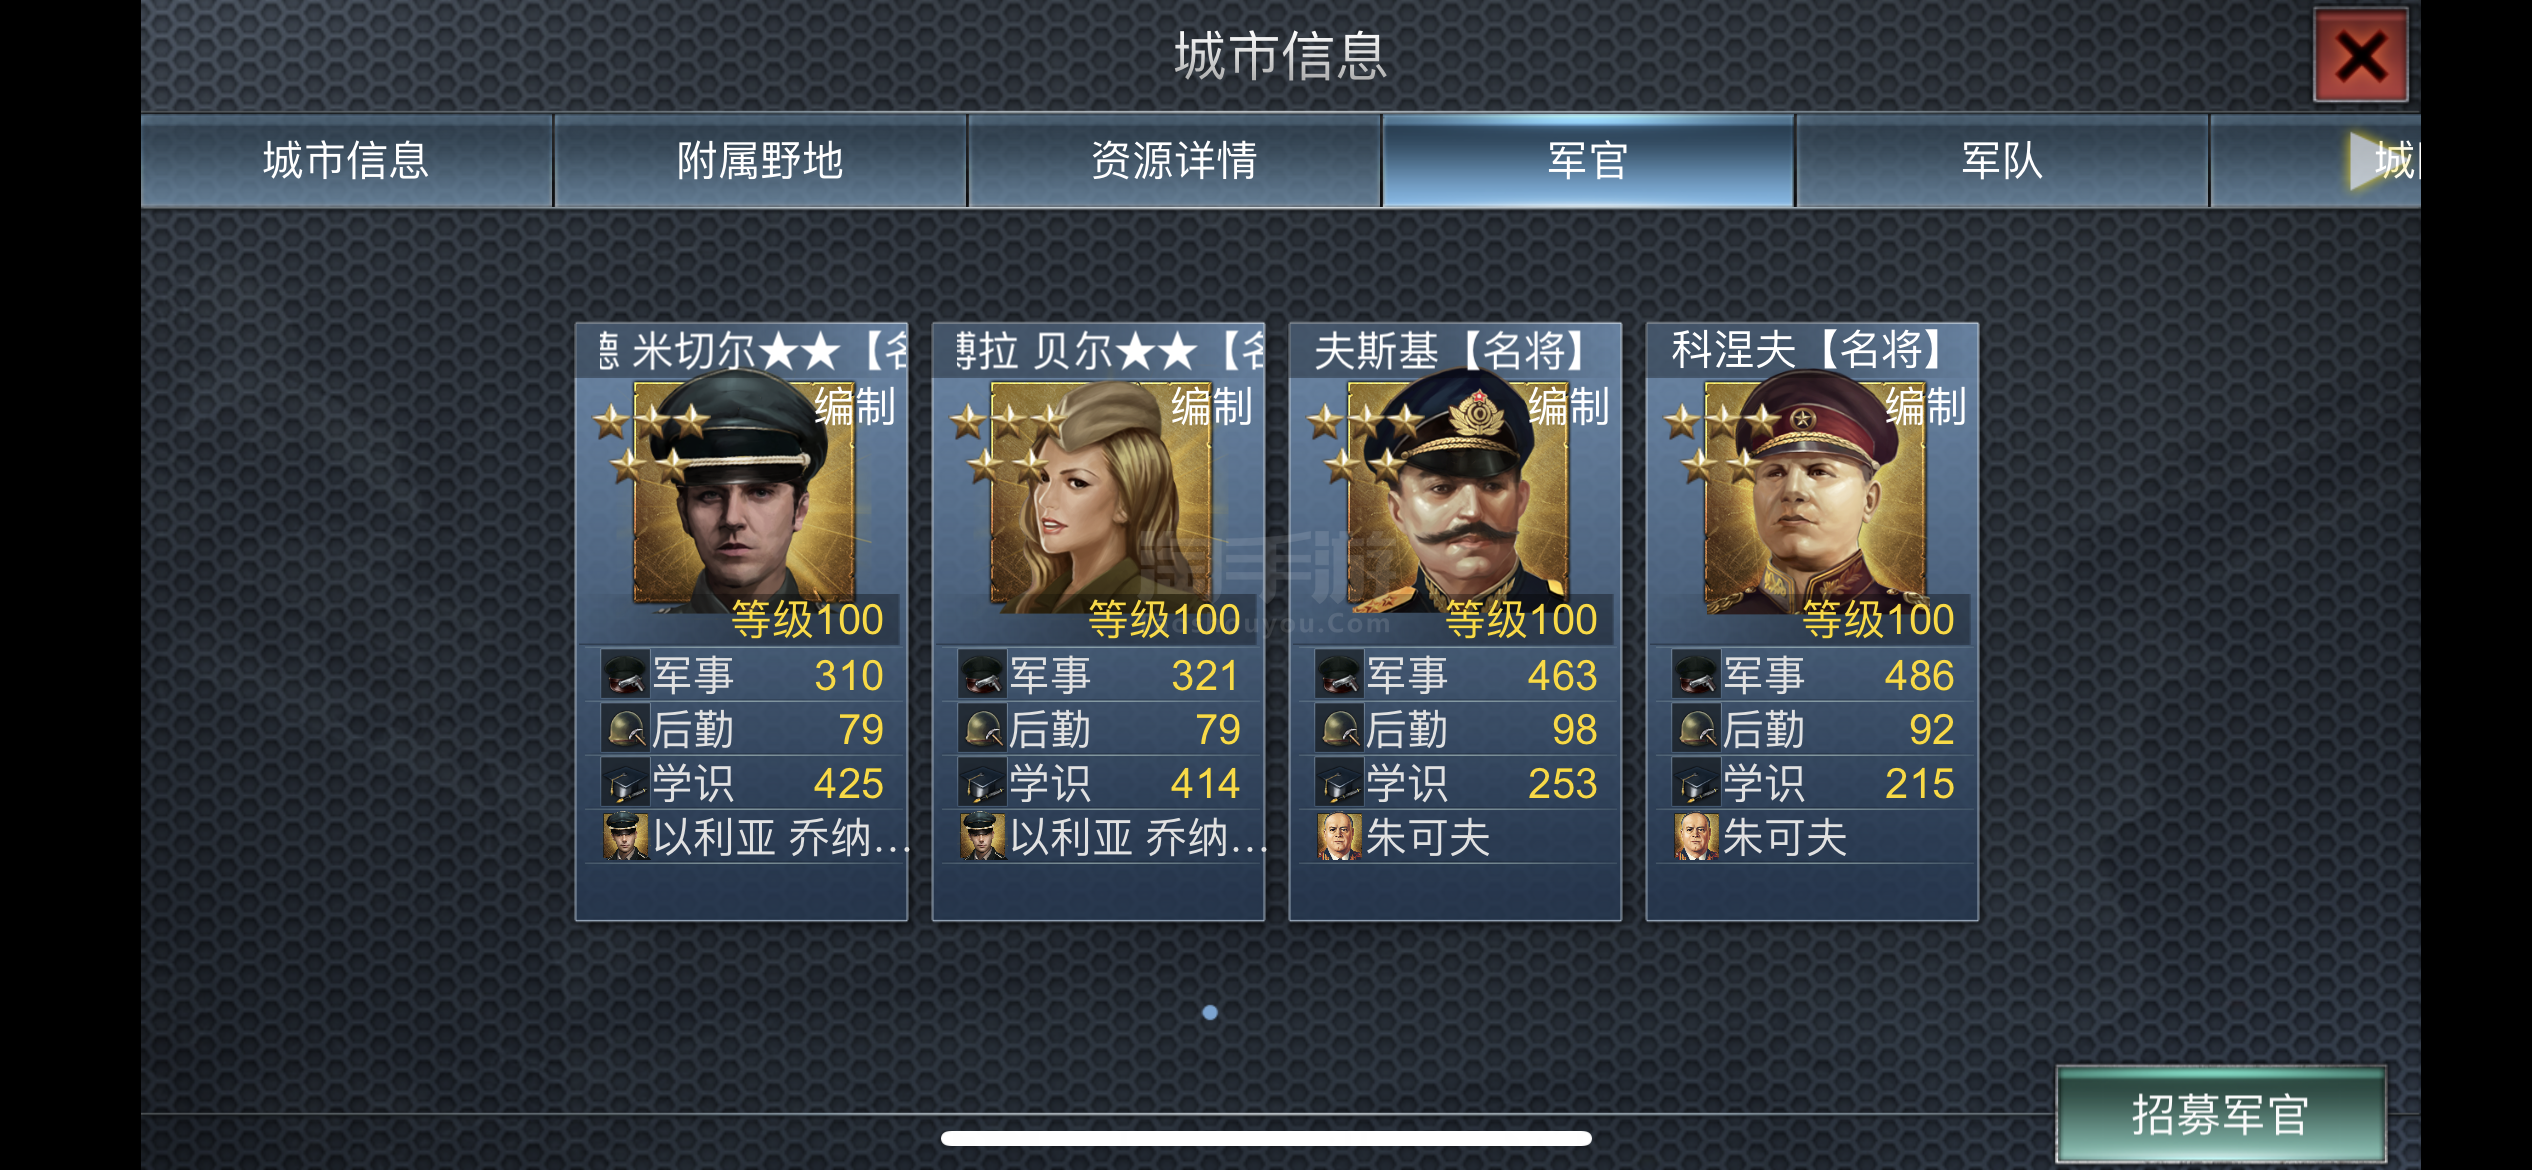Select the 科涅夫 officer portrait

coord(1814,494)
